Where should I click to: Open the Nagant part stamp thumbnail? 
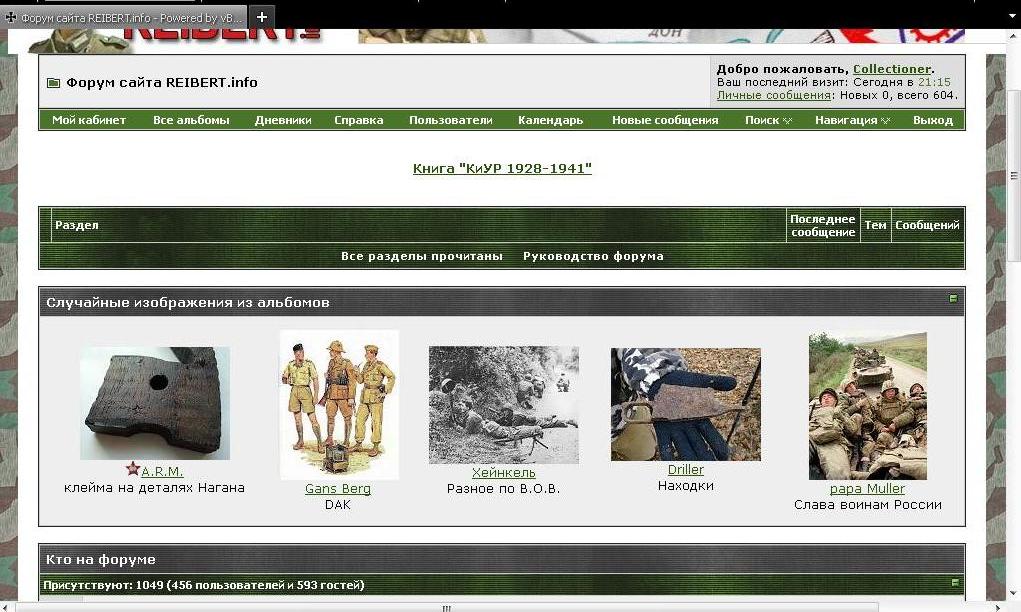[155, 403]
